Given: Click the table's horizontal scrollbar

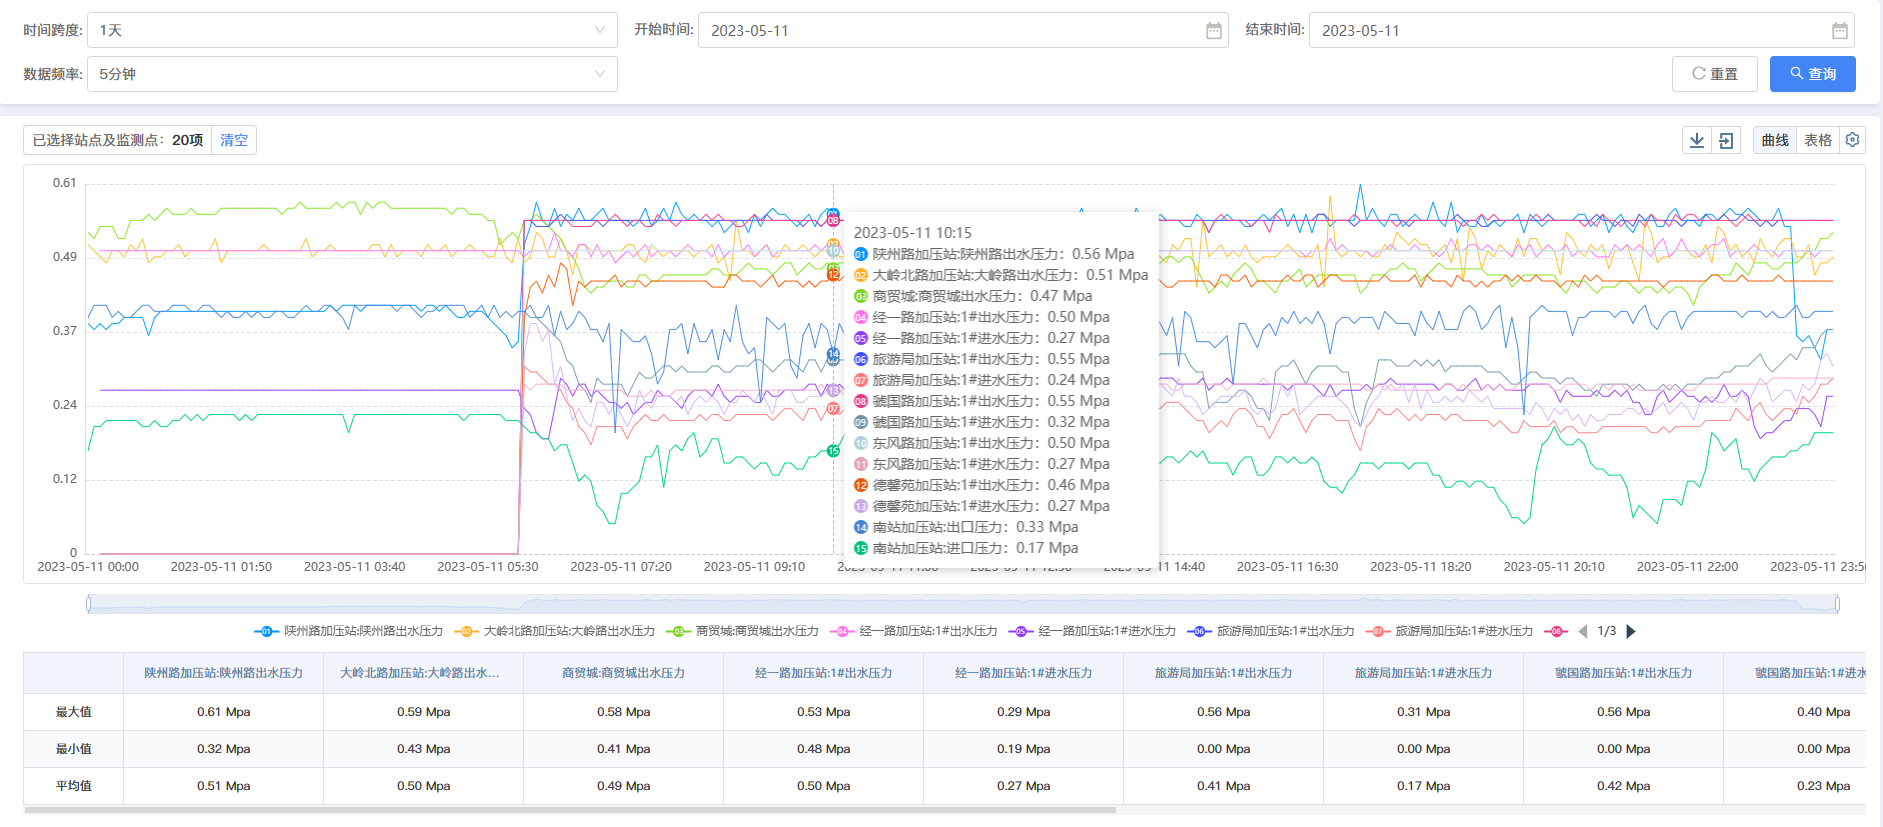Looking at the screenshot, I should [570, 810].
